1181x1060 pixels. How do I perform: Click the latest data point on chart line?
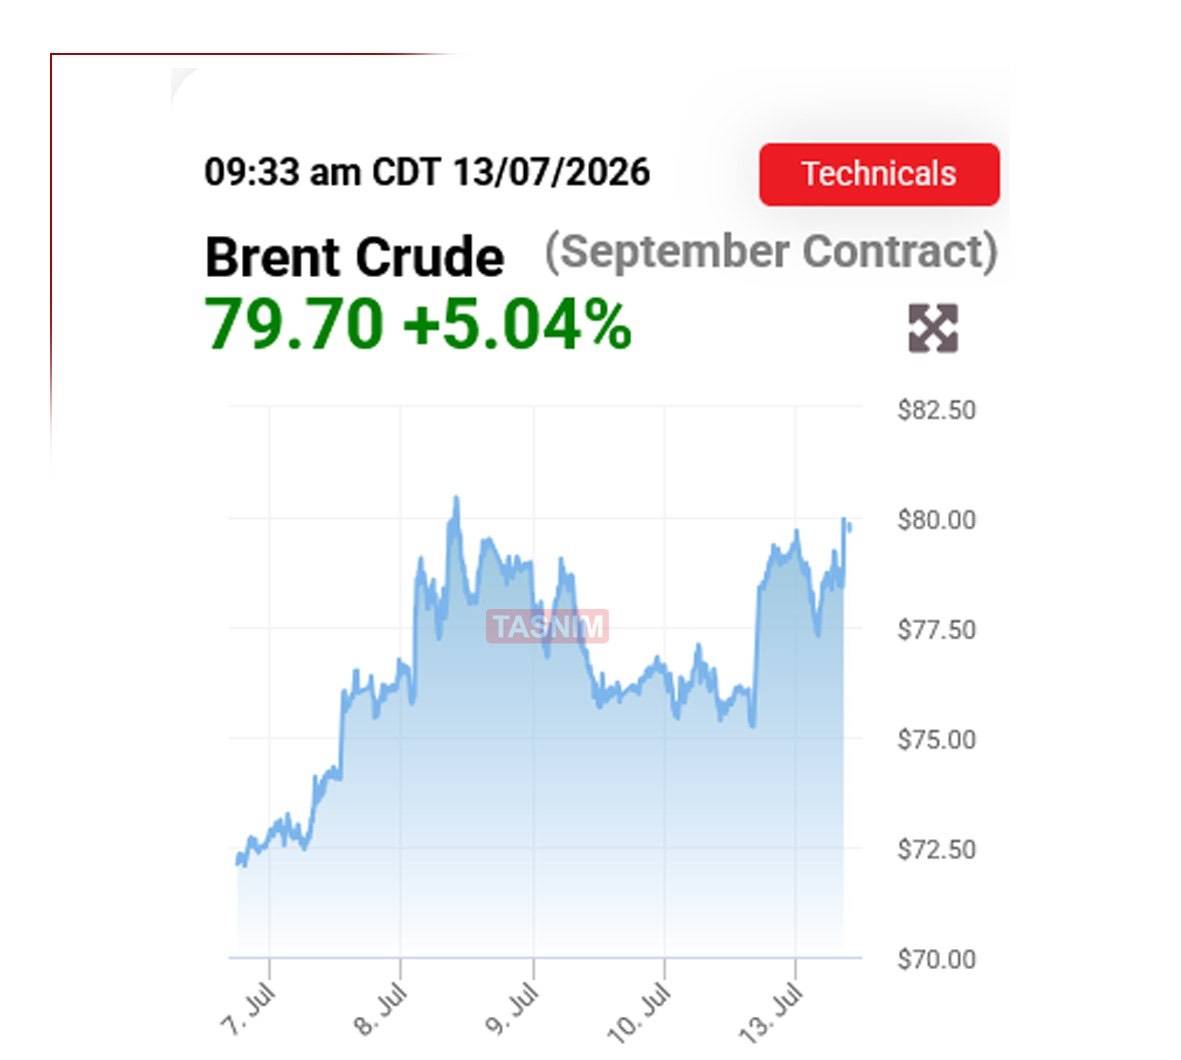850,528
